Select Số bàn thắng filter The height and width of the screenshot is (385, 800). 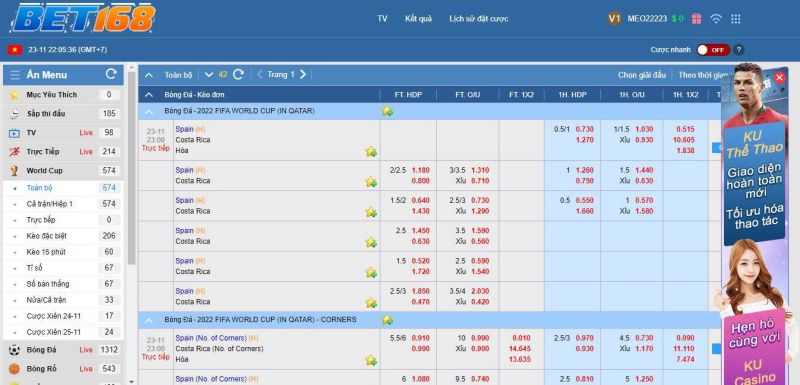point(63,284)
